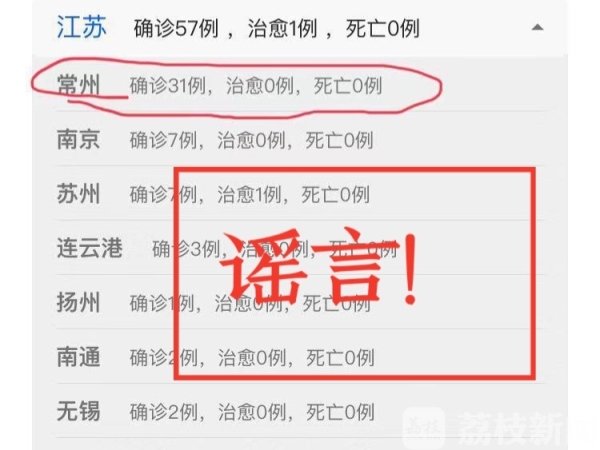Click 扬州's 死亡0例 text

click(336, 303)
